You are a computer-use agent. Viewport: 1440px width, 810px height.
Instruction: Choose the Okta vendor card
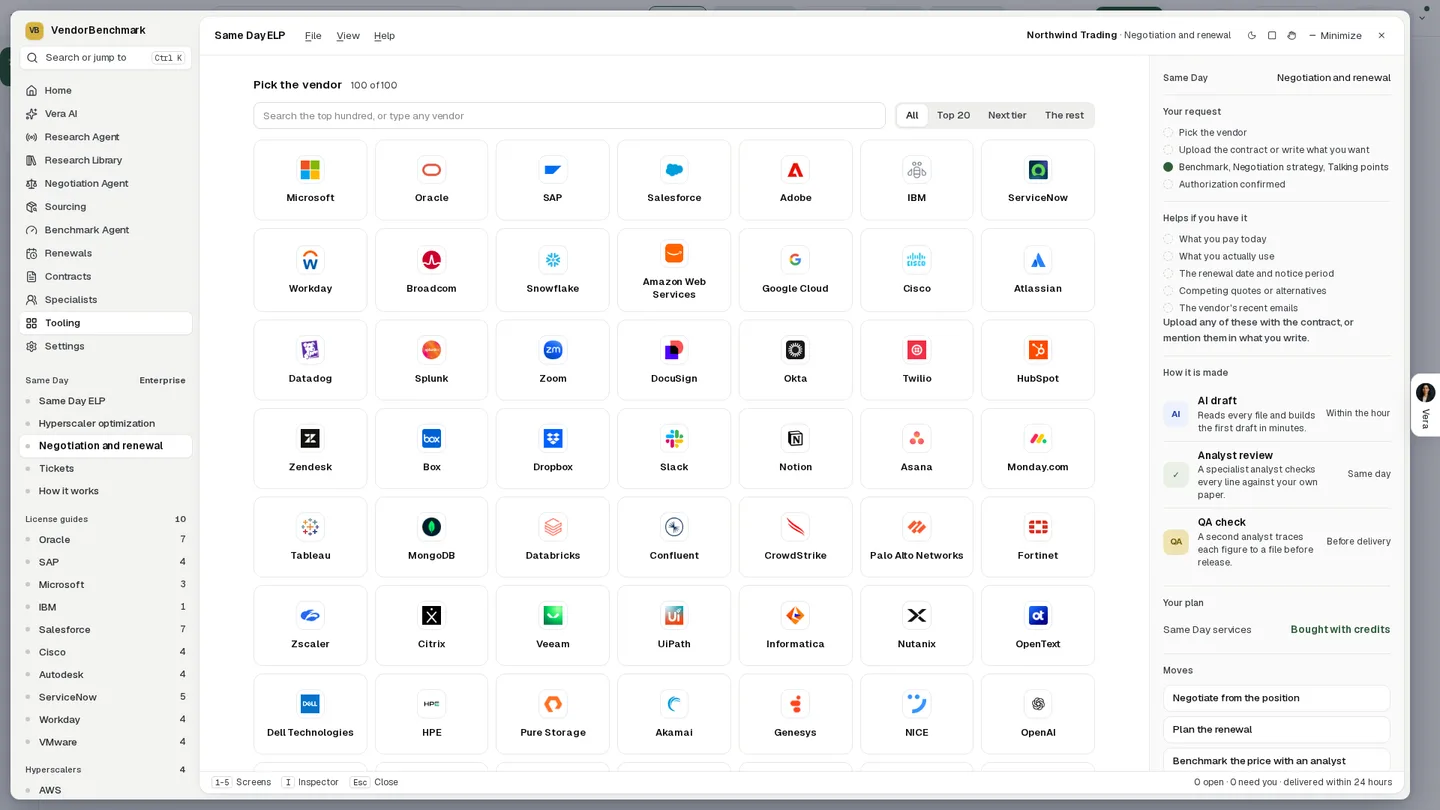click(795, 360)
